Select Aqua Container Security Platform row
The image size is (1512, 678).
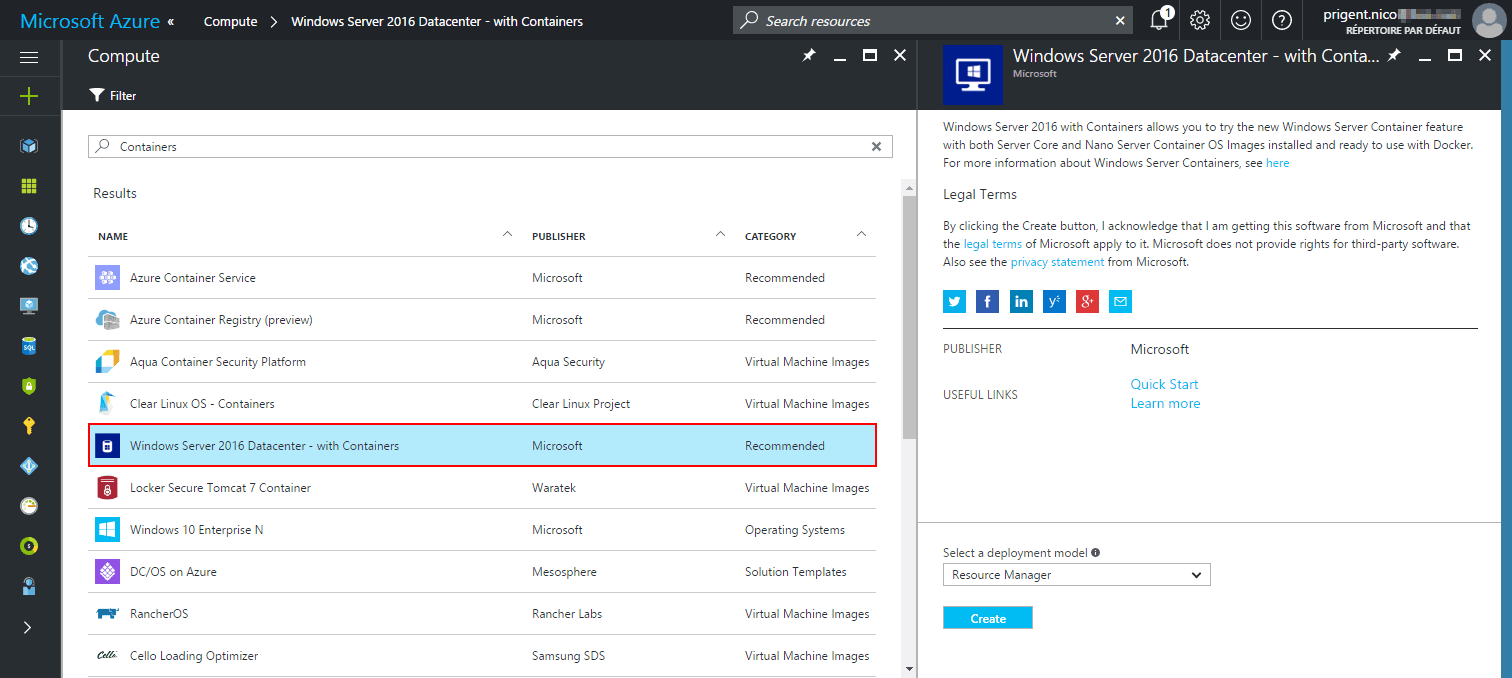(x=482, y=361)
